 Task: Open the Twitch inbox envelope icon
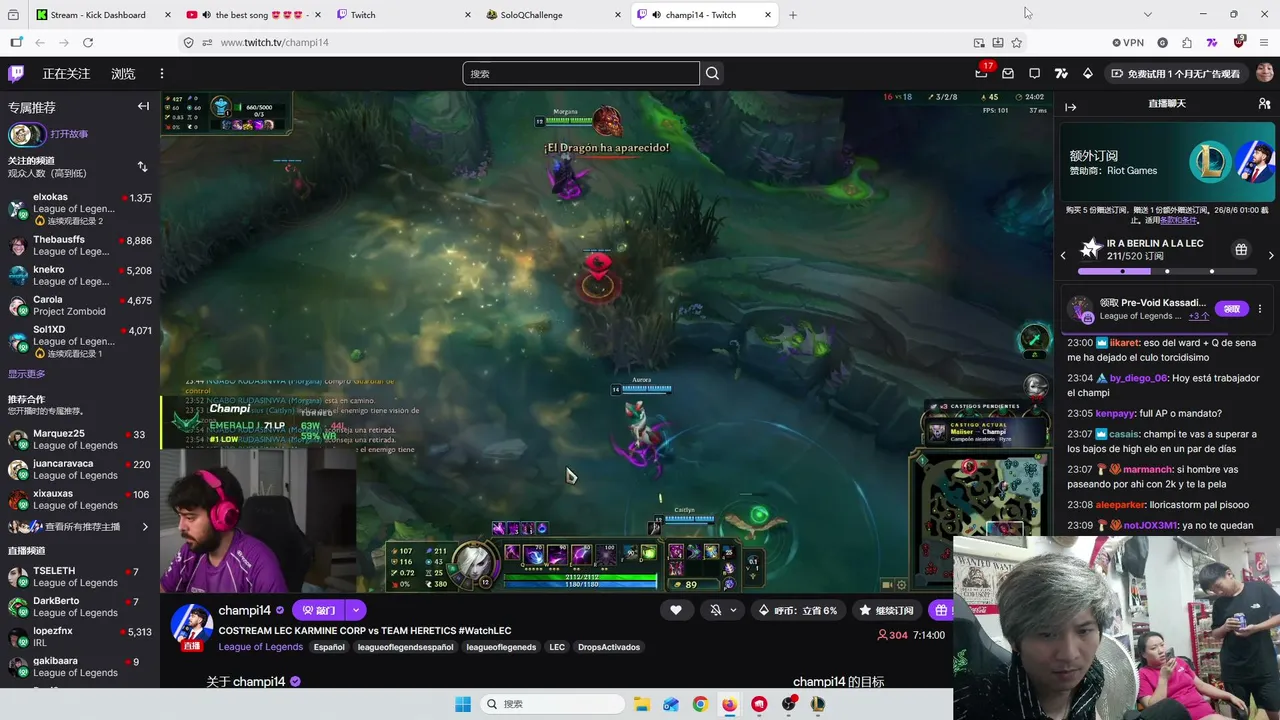(x=1008, y=73)
